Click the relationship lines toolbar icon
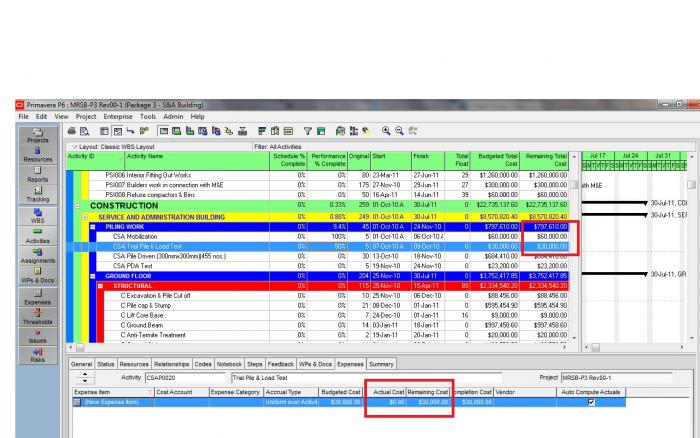Viewport: 700px width, 438px height. pos(130,131)
